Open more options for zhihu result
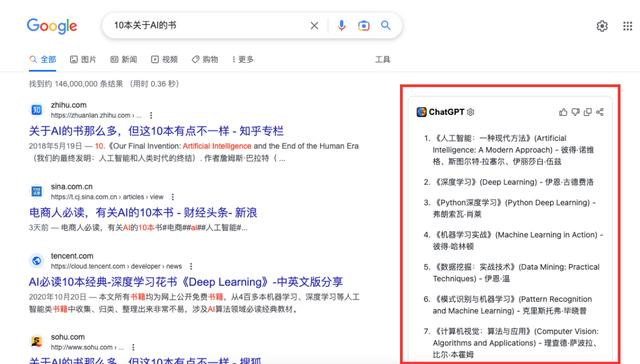Screen dimensions: 640x364 point(151,115)
